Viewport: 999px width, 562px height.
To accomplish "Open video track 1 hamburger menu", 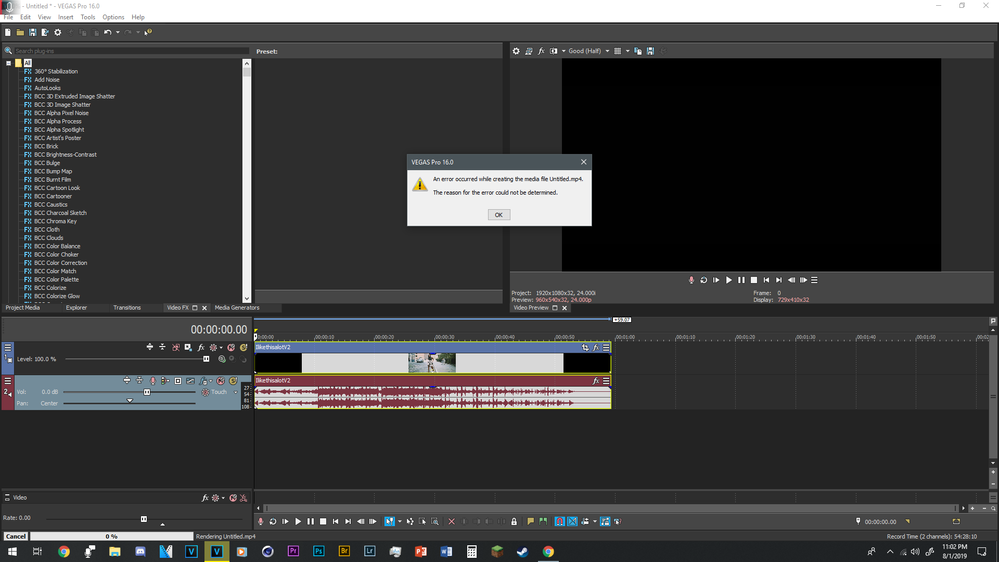I will (x=8, y=347).
